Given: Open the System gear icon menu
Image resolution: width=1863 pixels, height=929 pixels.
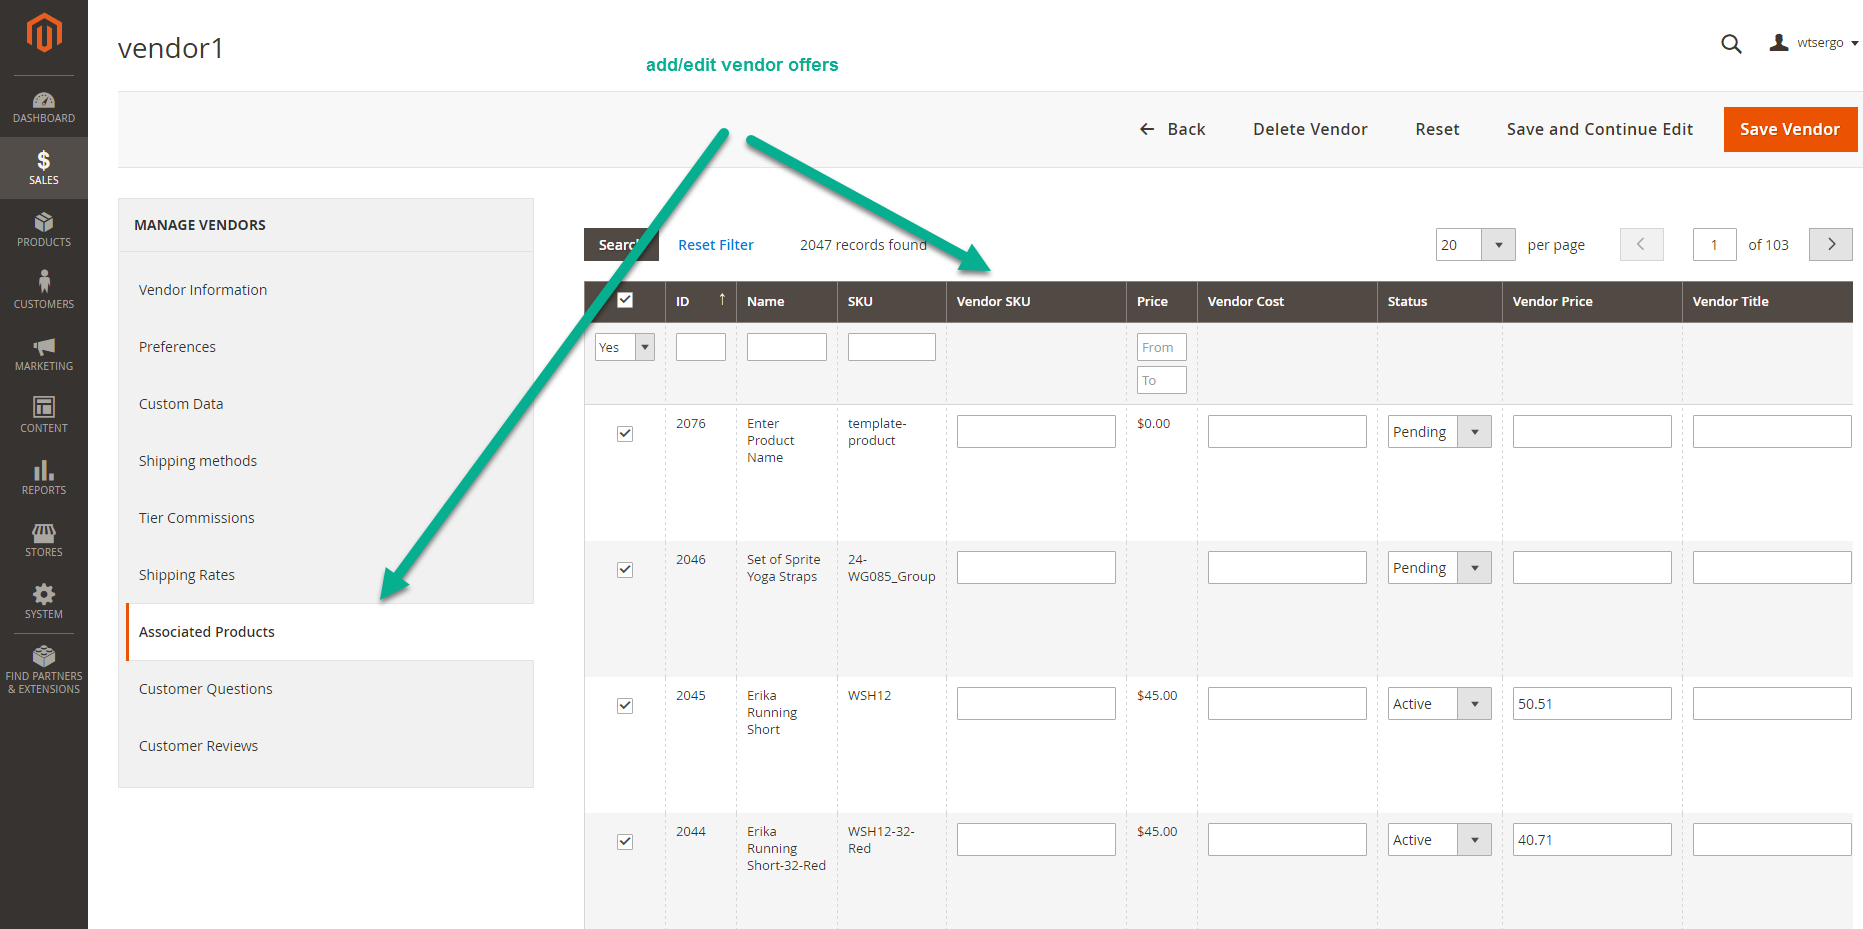Looking at the screenshot, I should [x=44, y=602].
